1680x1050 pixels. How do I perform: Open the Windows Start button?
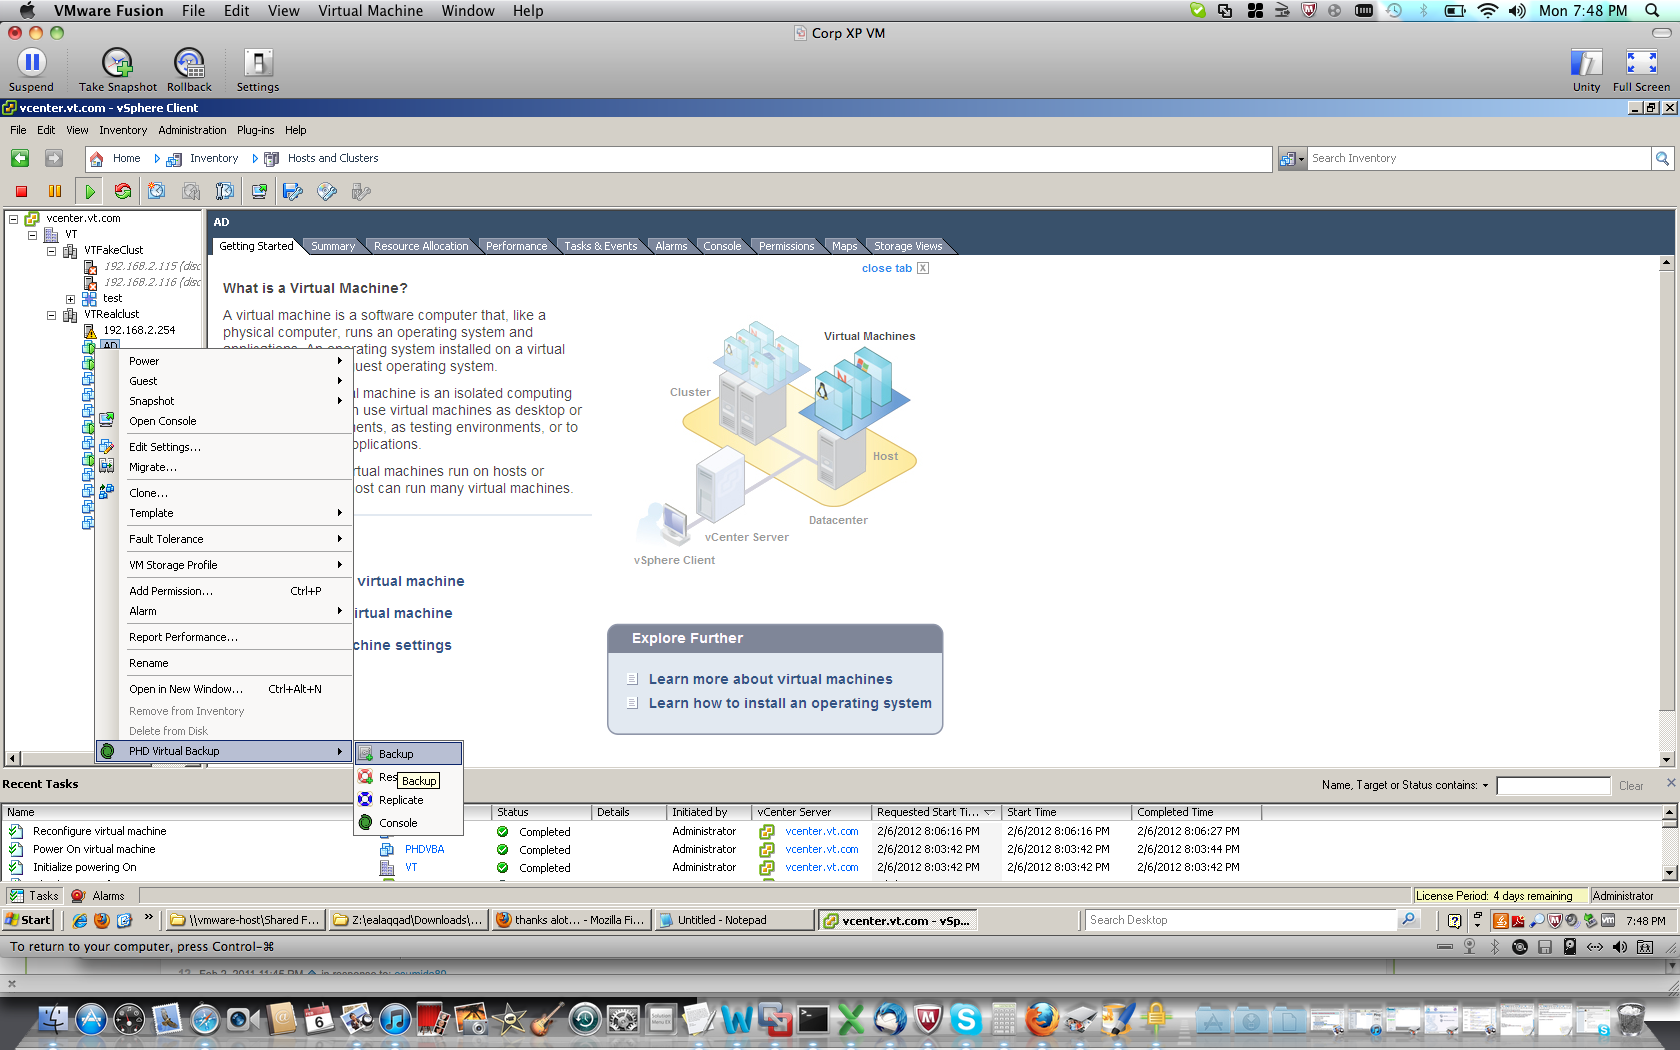(x=28, y=920)
